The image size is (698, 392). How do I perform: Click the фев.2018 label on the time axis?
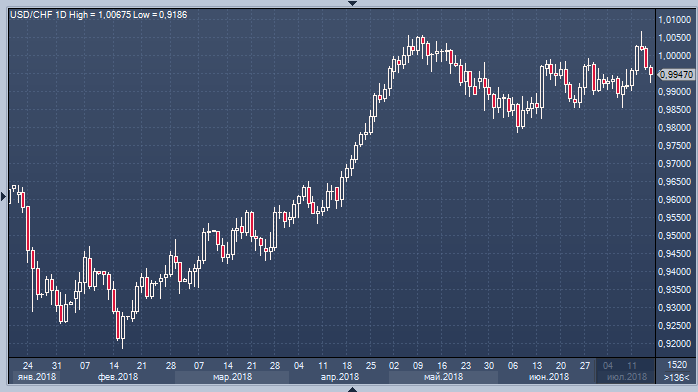[x=118, y=377]
